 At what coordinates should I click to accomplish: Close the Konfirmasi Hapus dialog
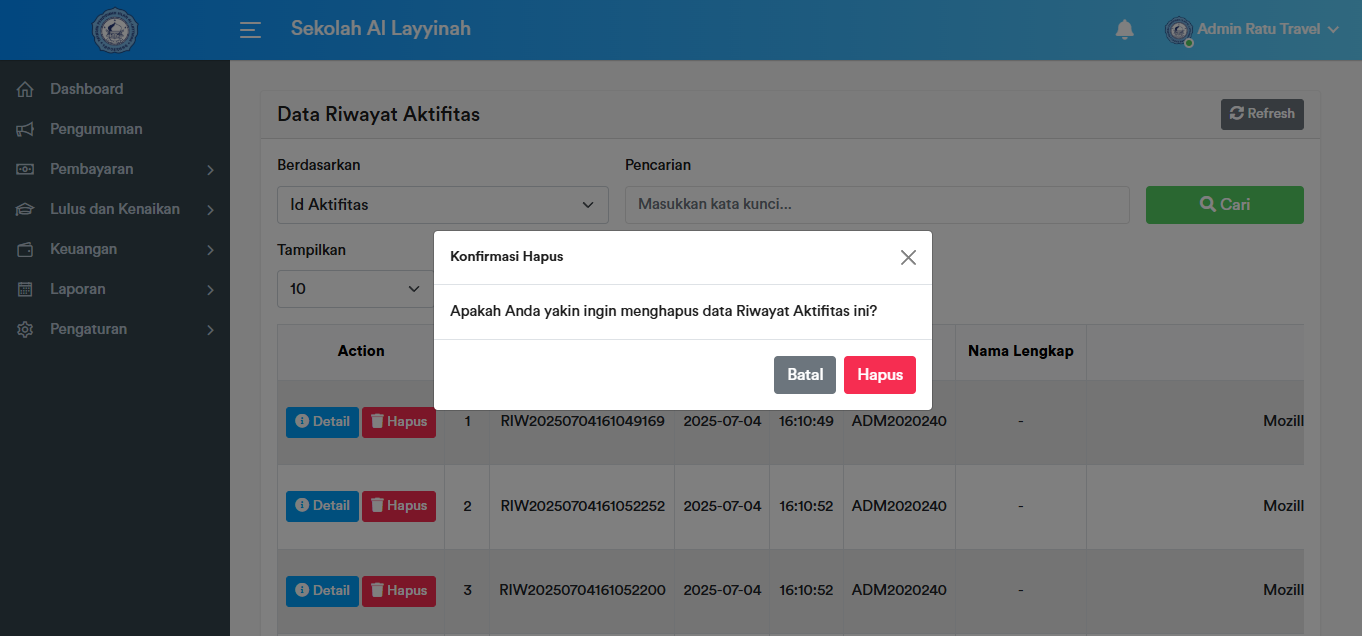tap(907, 257)
